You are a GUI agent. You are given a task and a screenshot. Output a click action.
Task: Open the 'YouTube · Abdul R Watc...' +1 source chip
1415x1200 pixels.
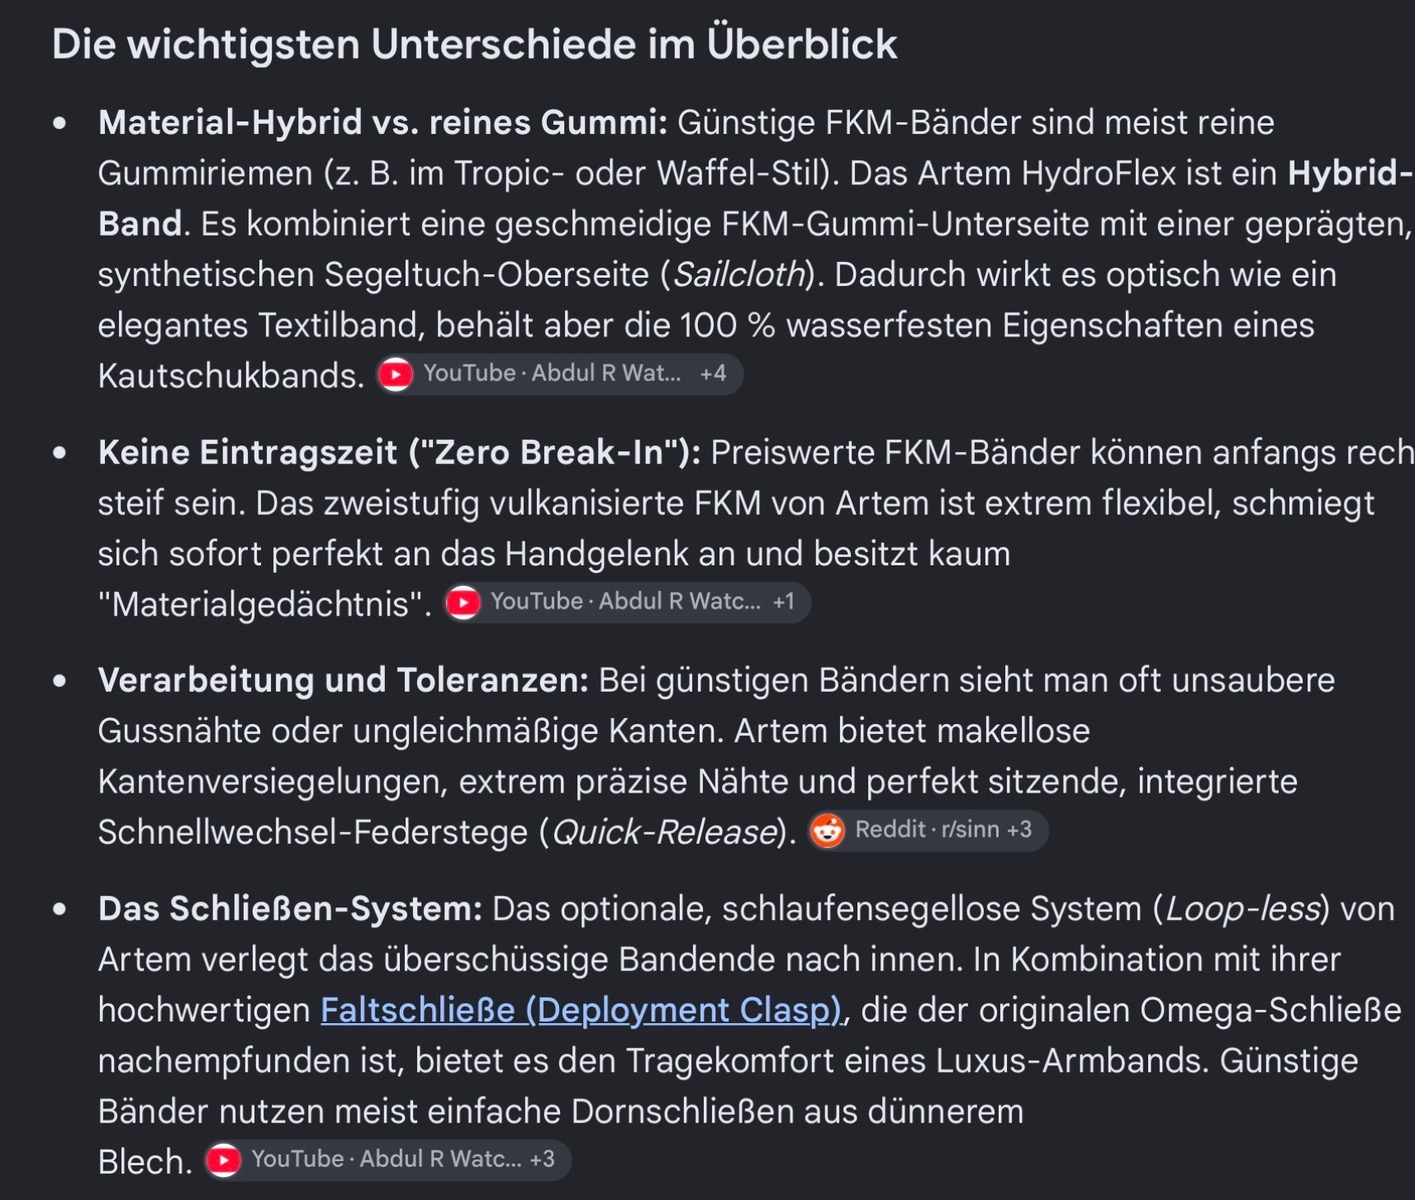626,602
